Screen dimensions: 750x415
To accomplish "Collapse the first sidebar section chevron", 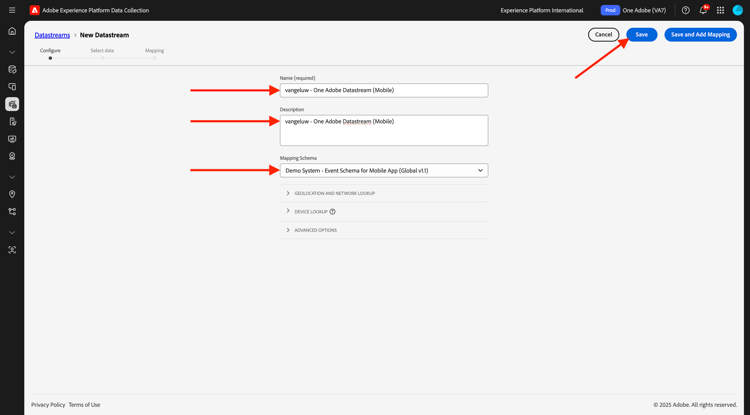I will (12, 52).
